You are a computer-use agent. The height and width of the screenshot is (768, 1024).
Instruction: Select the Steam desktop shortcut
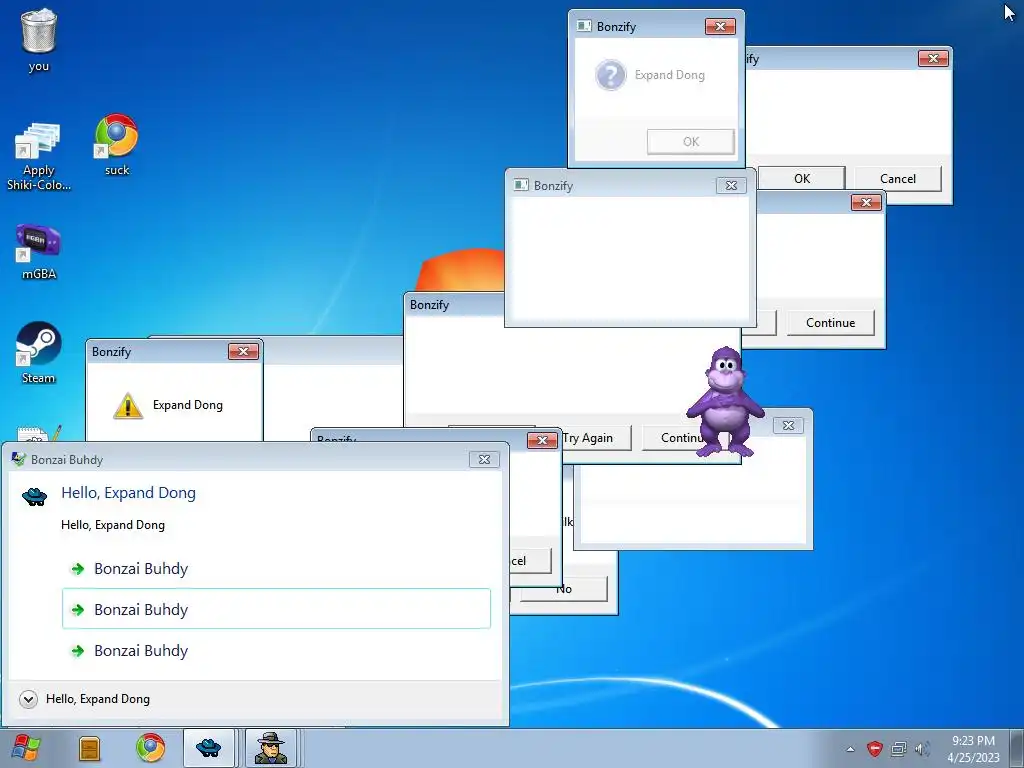[39, 353]
